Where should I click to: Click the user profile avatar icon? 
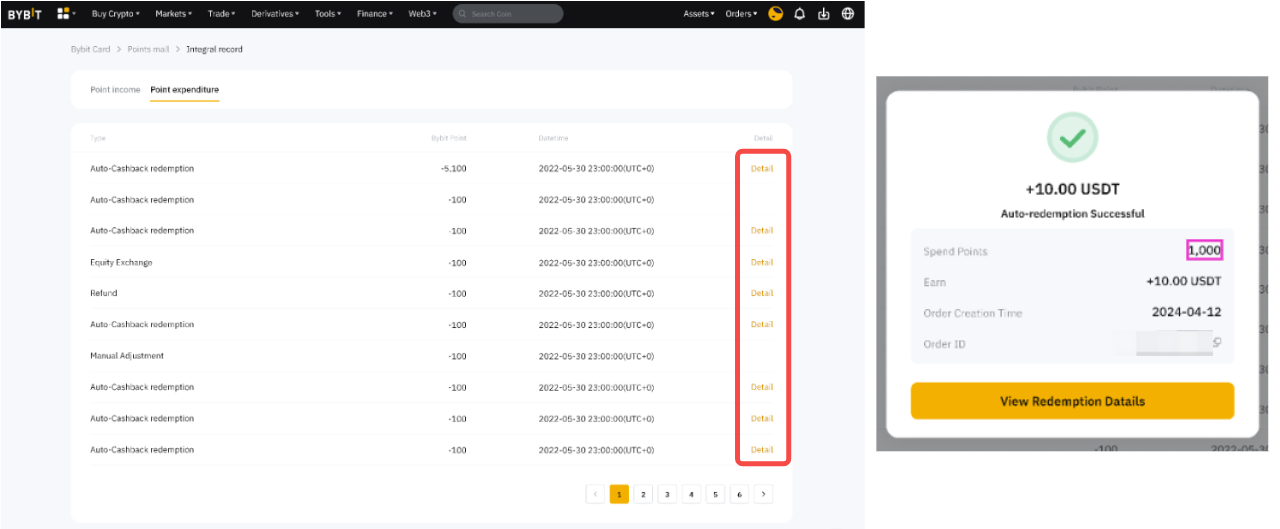(x=775, y=14)
